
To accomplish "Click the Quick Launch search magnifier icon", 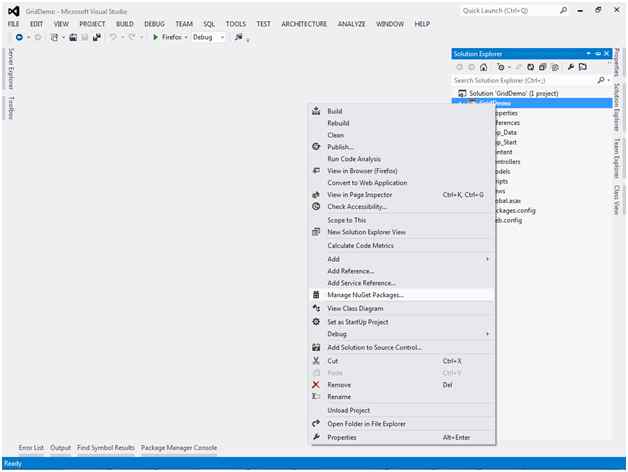I will coord(563,10).
